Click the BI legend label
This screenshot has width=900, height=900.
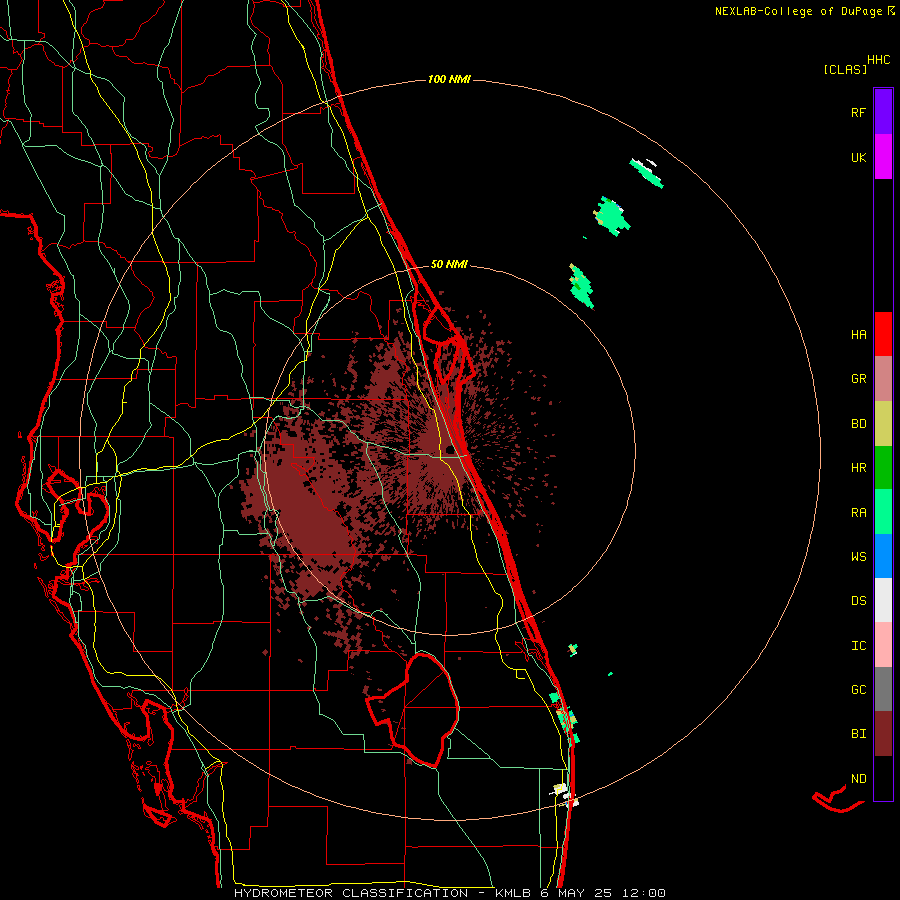coord(859,734)
